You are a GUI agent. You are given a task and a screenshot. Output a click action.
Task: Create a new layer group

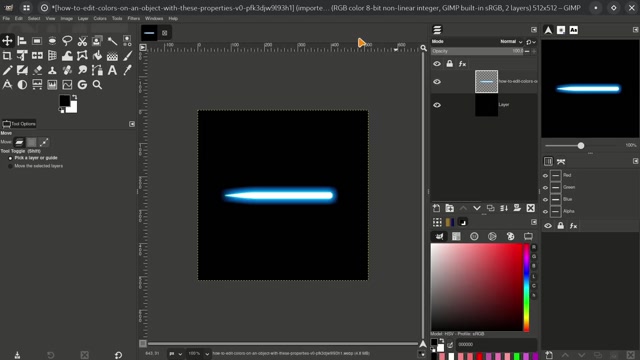pyautogui.click(x=449, y=208)
